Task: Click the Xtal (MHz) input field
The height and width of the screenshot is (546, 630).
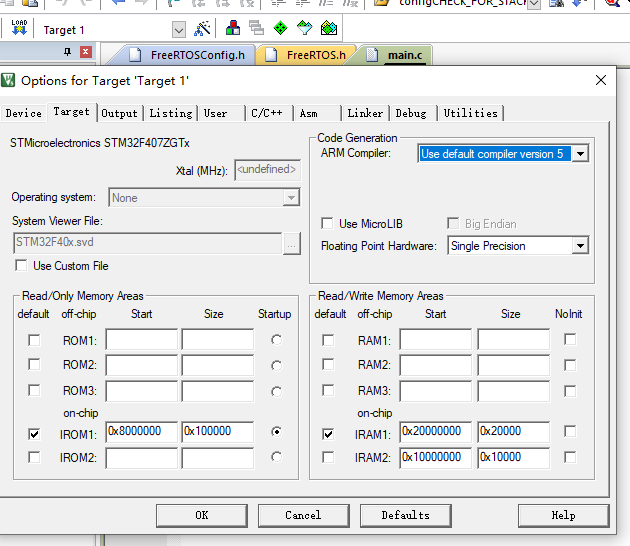Action: click(x=267, y=170)
